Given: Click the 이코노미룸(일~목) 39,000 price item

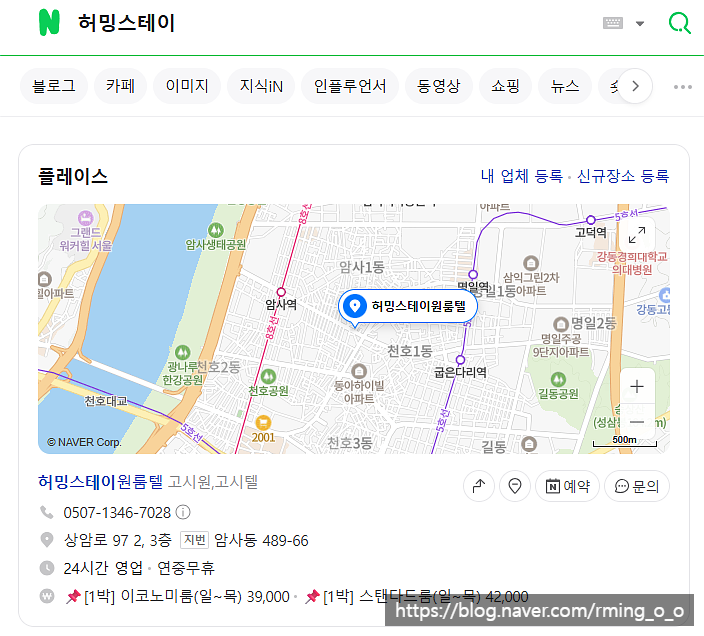Looking at the screenshot, I should pos(178,597).
